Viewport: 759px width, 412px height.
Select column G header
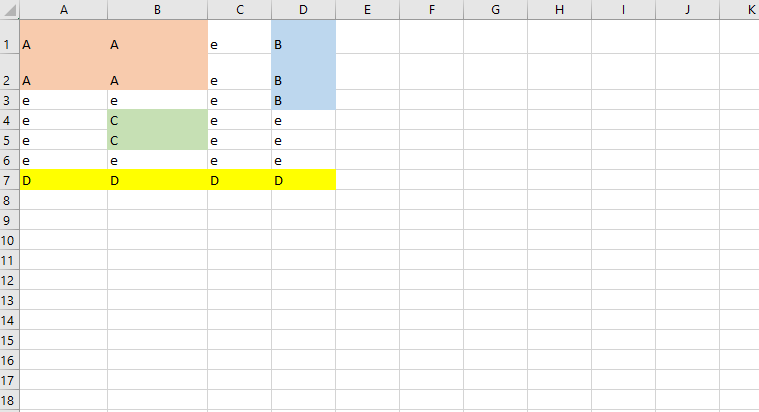(x=495, y=10)
